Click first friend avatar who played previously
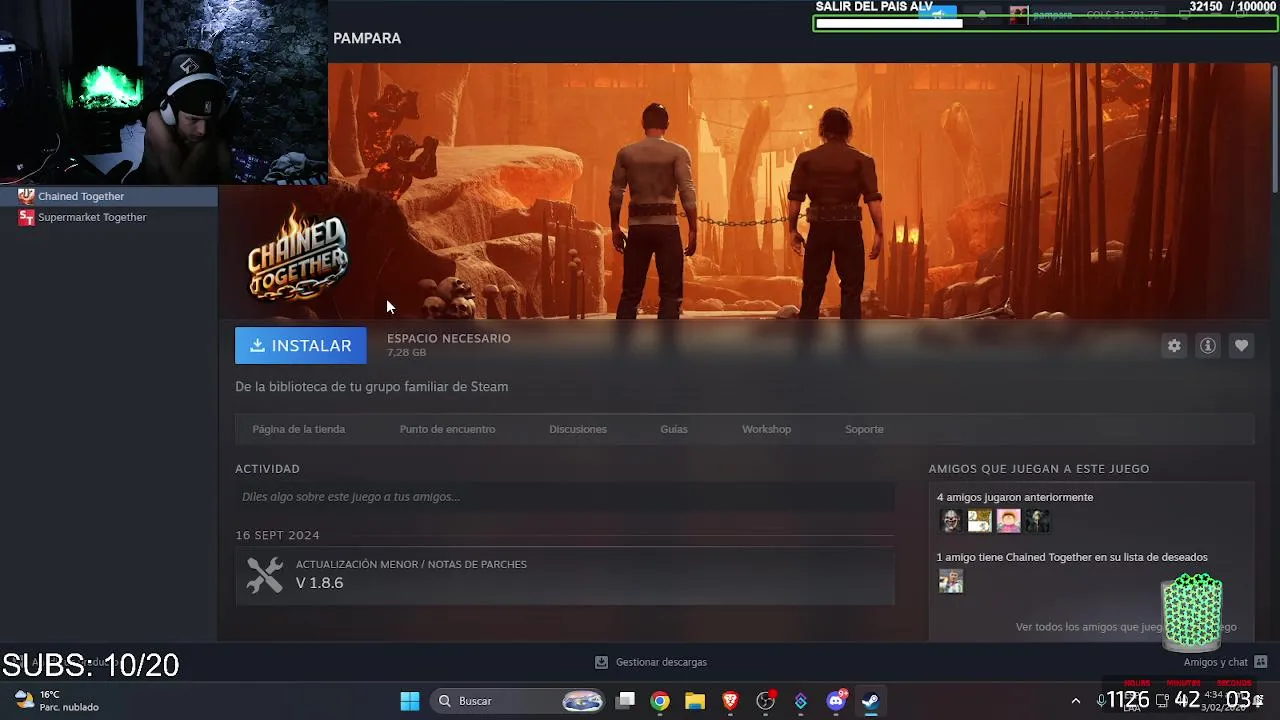The image size is (1280, 720). [950, 521]
